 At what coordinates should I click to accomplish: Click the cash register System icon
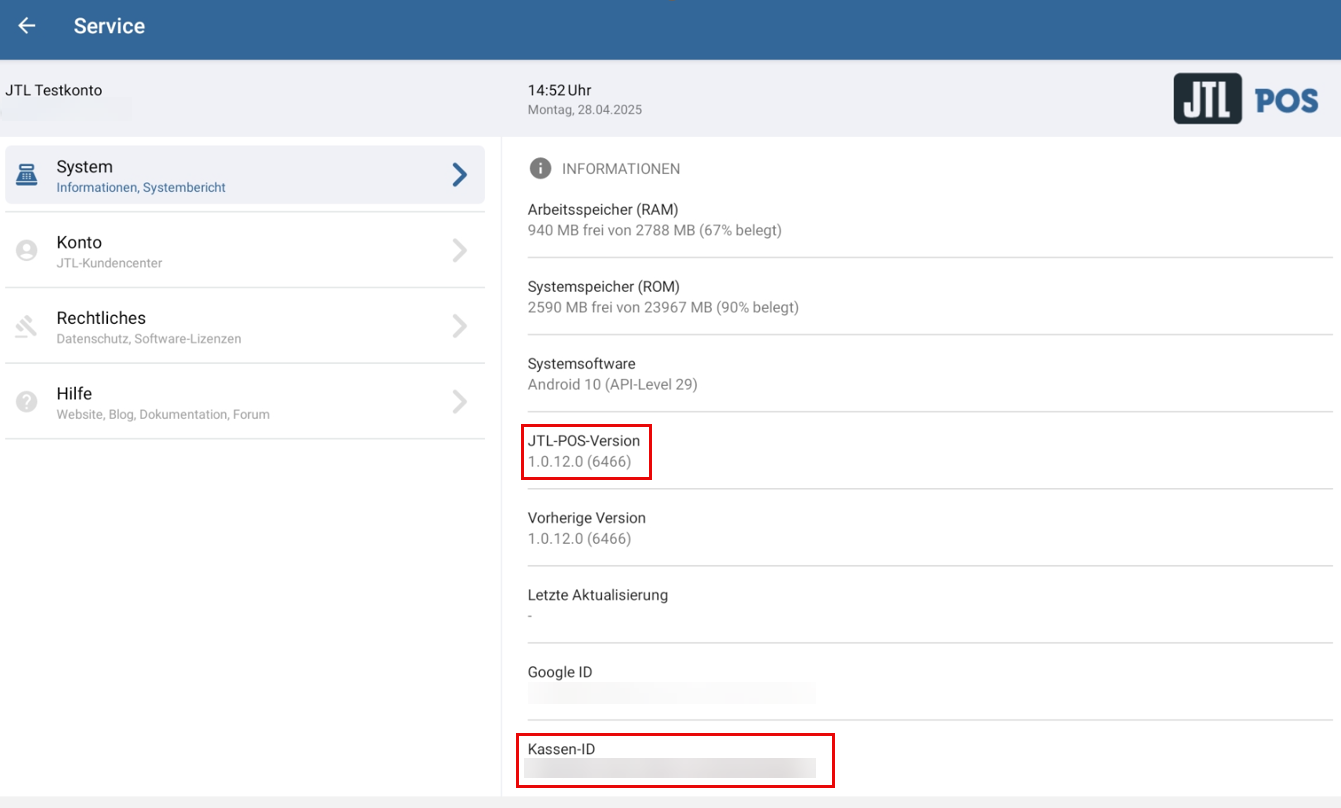pyautogui.click(x=27, y=175)
